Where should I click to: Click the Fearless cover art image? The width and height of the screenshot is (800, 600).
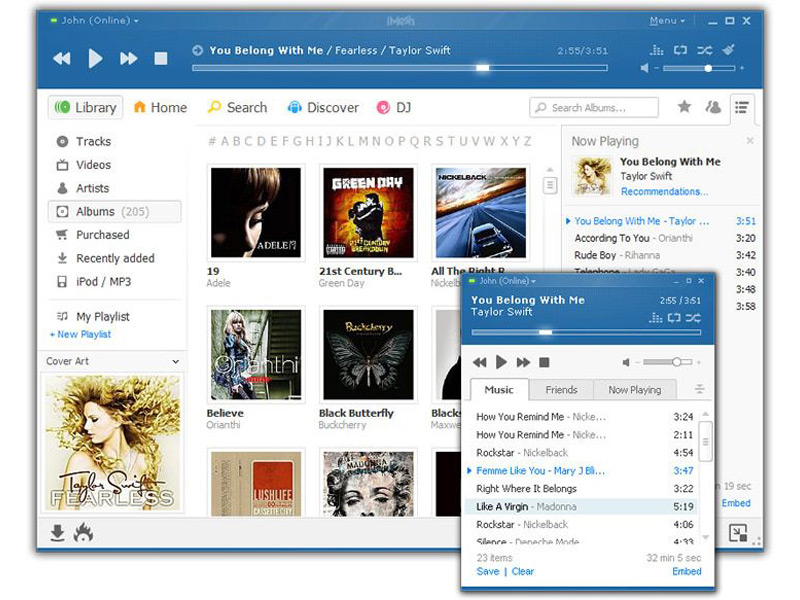pyautogui.click(x=113, y=443)
